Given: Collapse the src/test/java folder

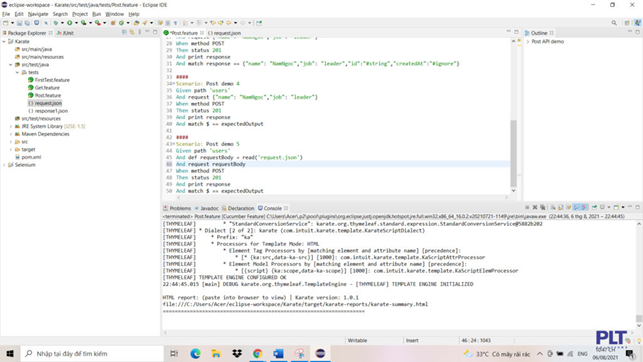Looking at the screenshot, I should click(11, 65).
